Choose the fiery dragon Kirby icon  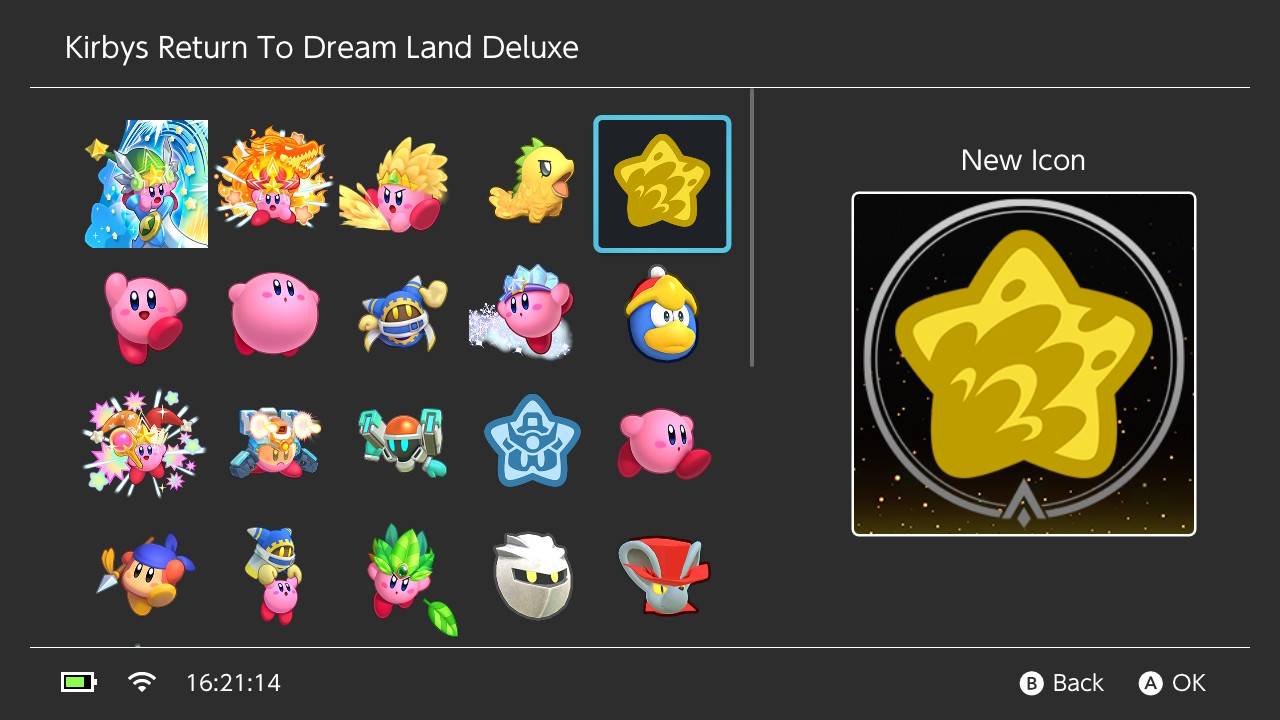(272, 180)
